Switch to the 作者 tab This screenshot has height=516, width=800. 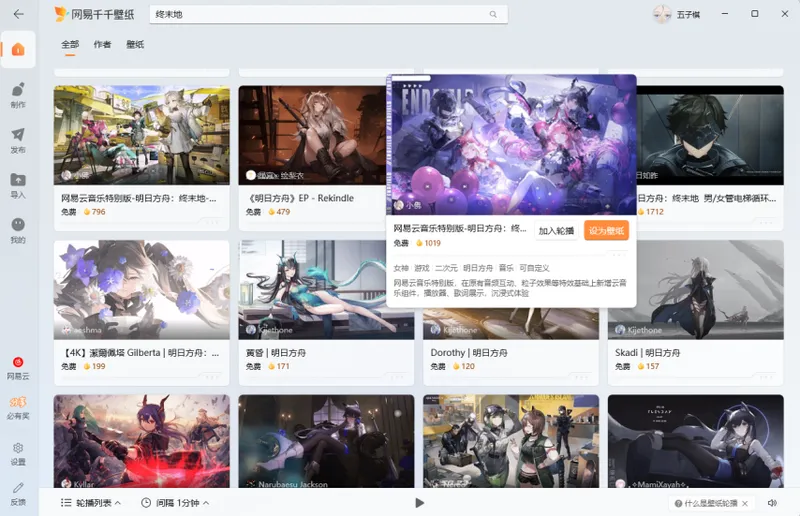(102, 44)
